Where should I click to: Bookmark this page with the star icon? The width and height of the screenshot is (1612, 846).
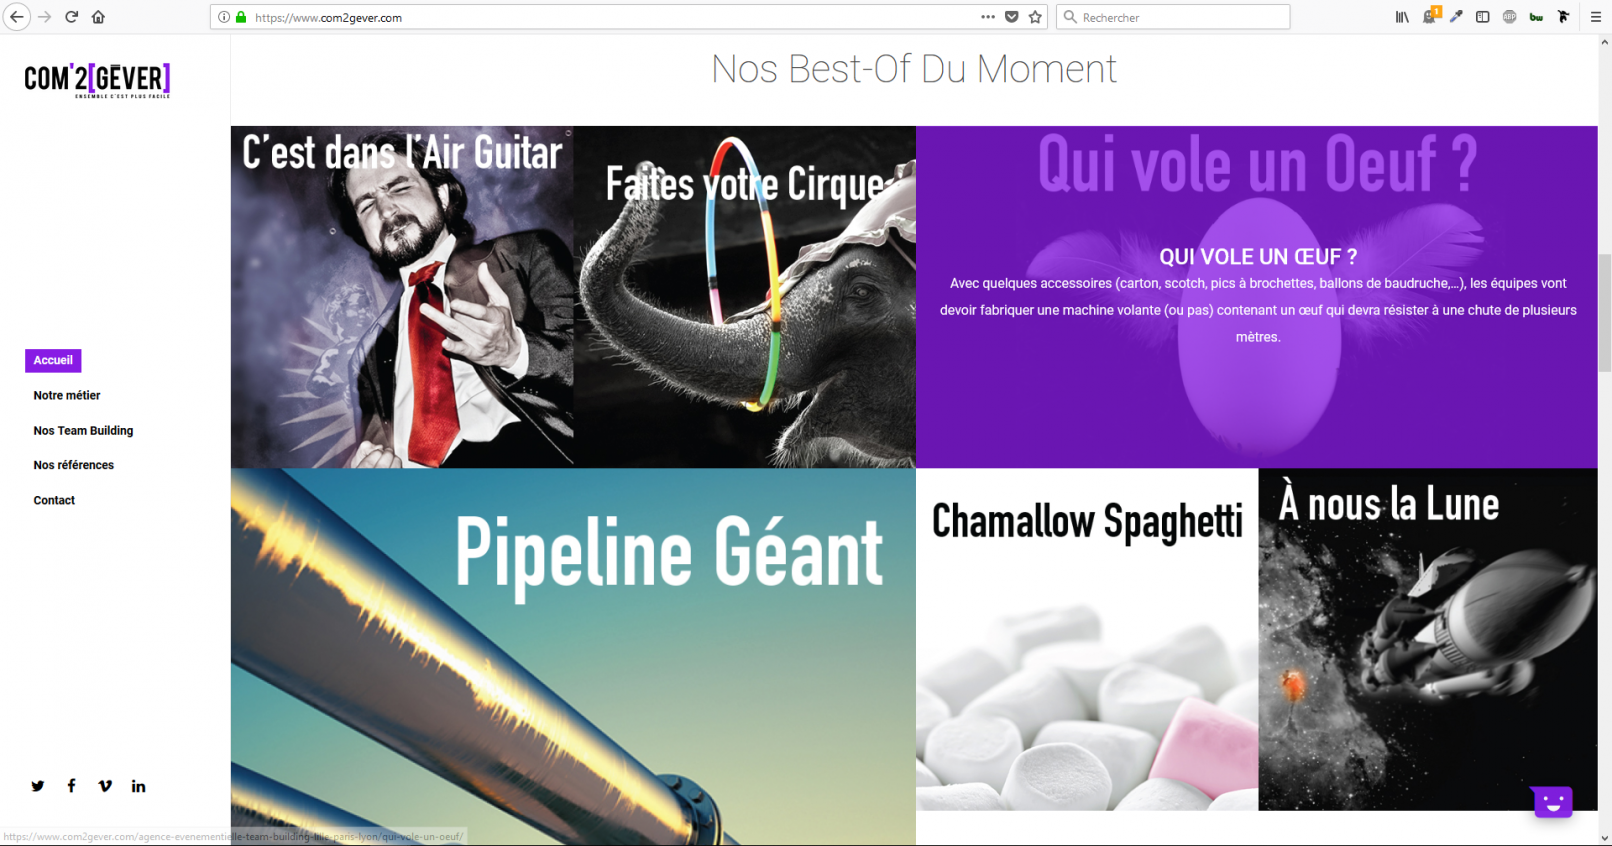1035,17
